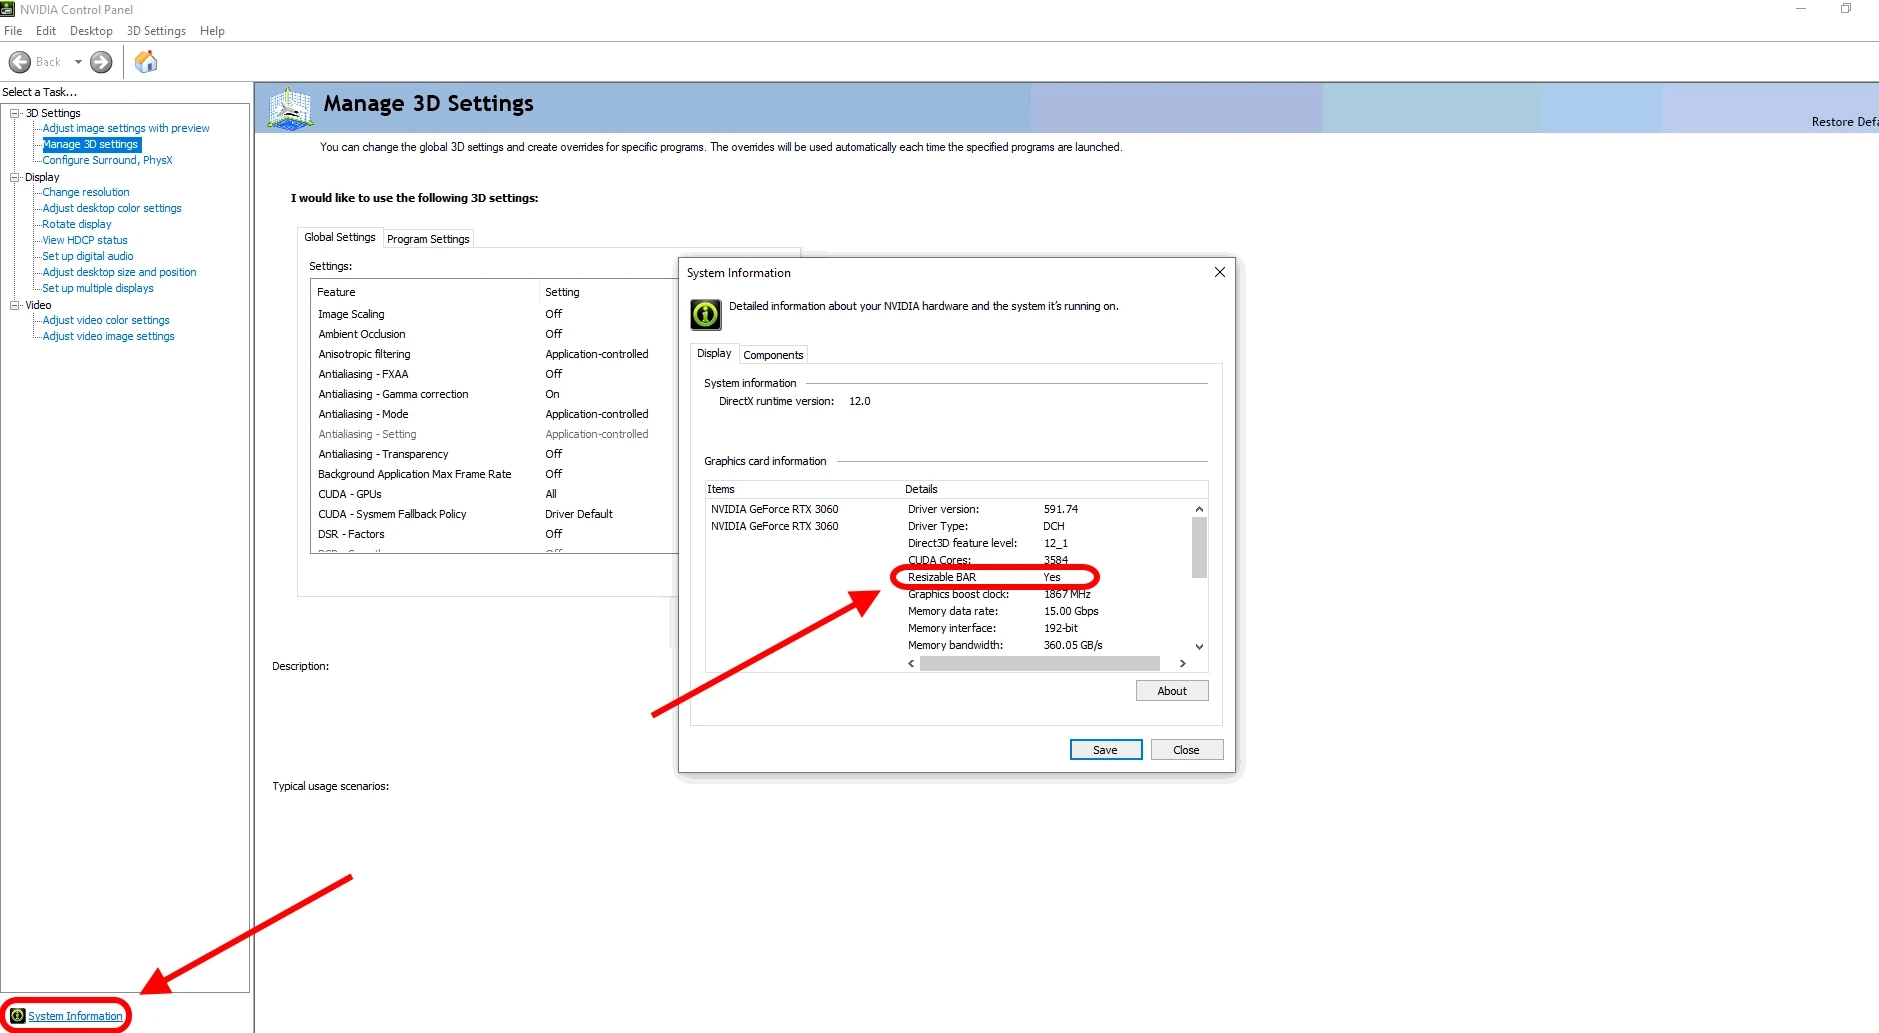Open the System Information link
1879x1033 pixels.
click(75, 1016)
